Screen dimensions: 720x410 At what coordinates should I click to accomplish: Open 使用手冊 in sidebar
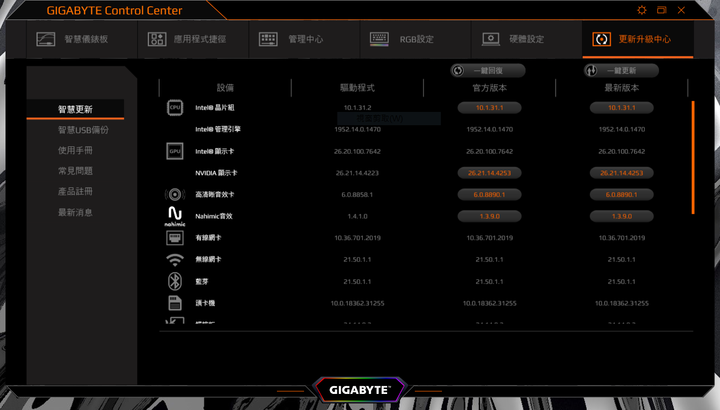(x=75, y=151)
